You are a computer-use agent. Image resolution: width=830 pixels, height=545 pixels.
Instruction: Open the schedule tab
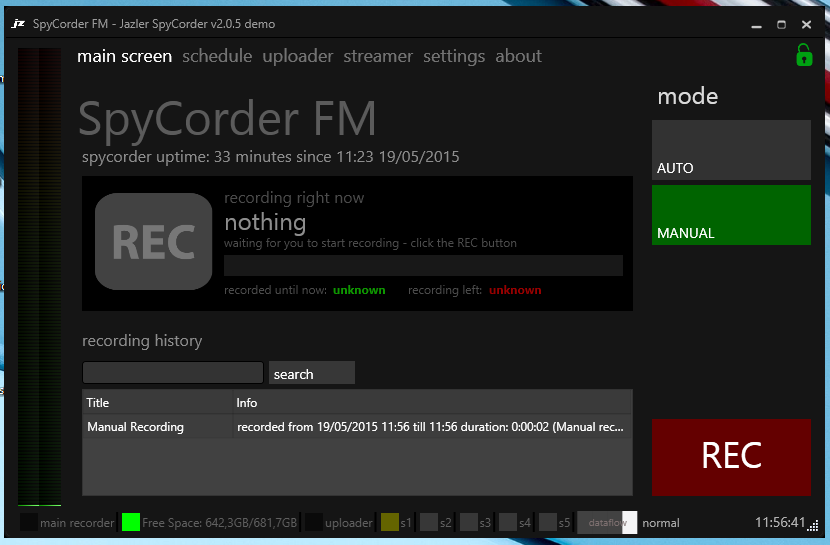pyautogui.click(x=217, y=56)
